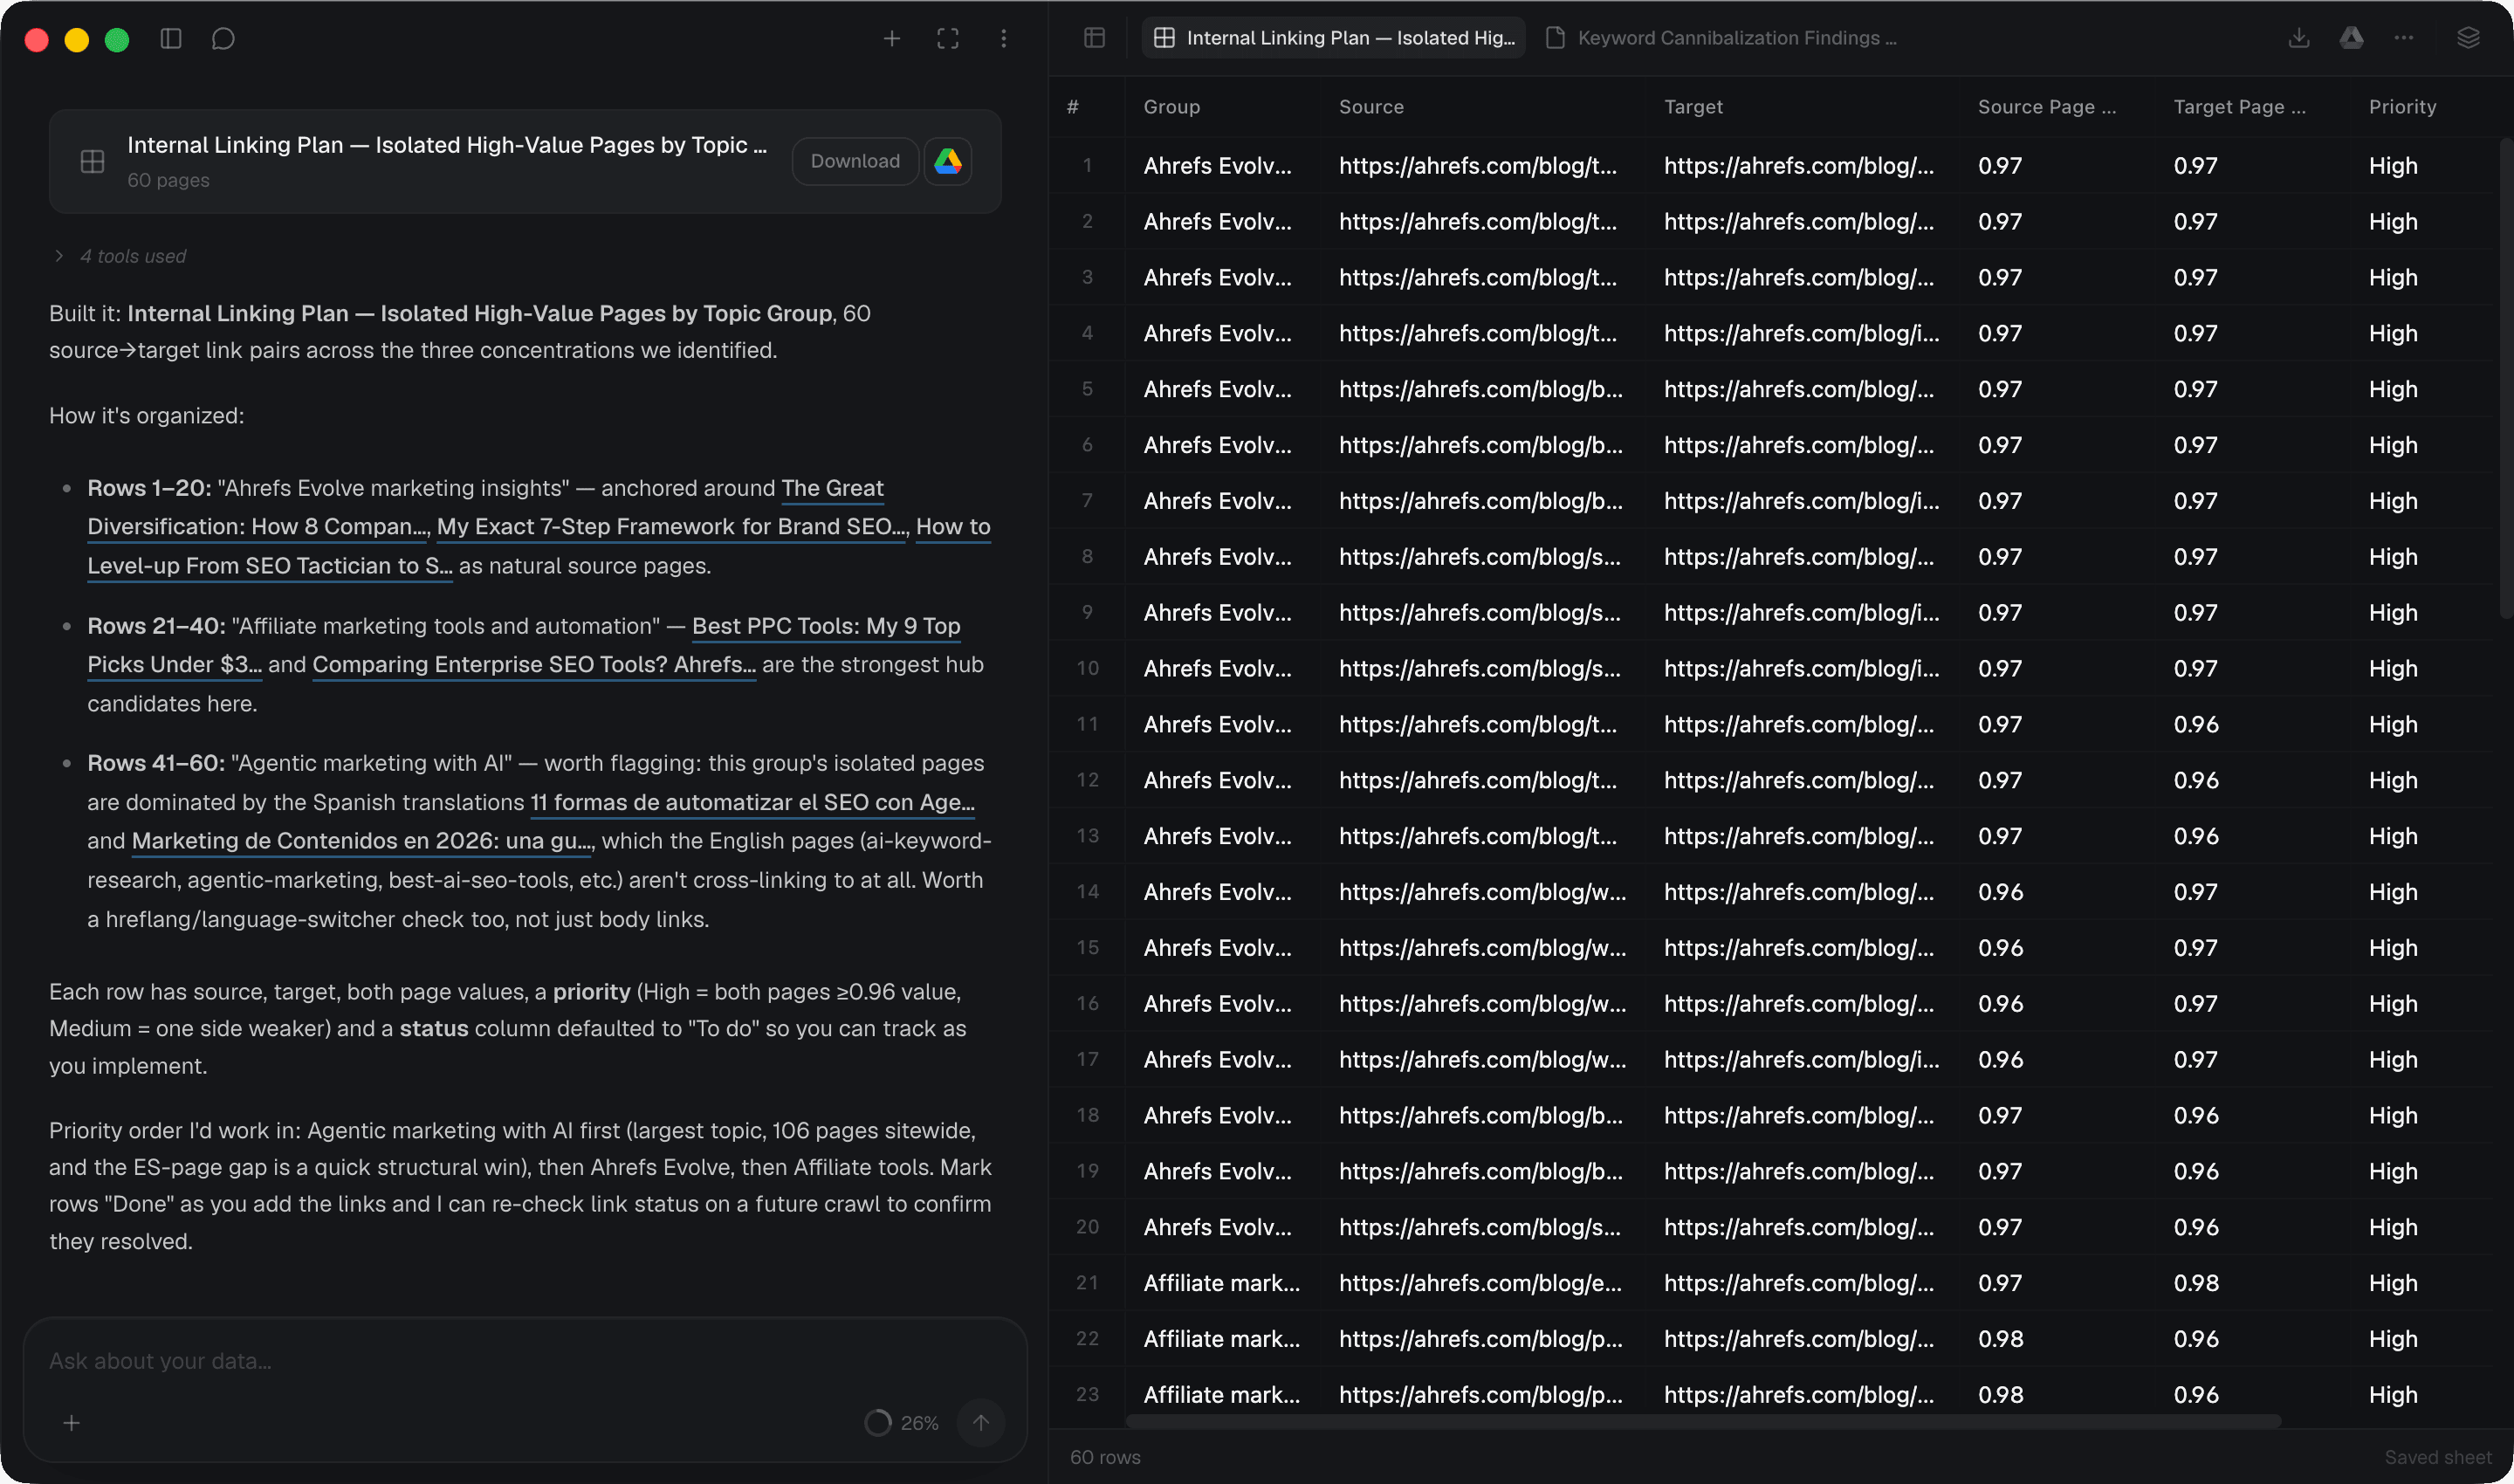This screenshot has height=1484, width=2514.
Task: Click Target URL cell in row 4
Action: [1801, 333]
